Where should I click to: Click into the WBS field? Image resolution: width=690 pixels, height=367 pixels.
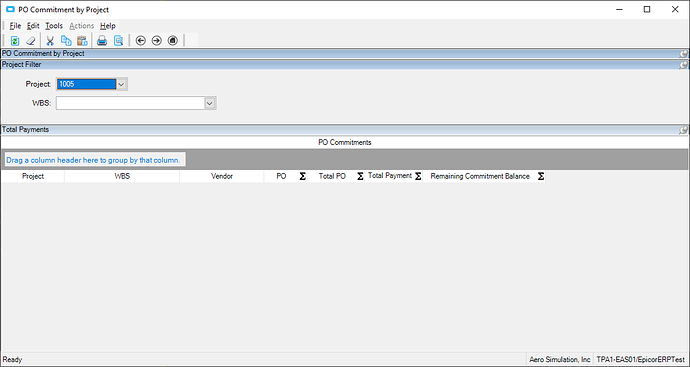[x=130, y=103]
